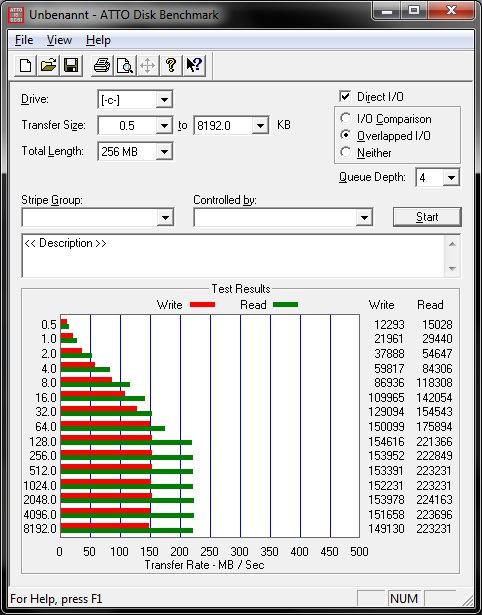Toggle the Direct I/O checkbox
The width and height of the screenshot is (482, 615).
[345, 96]
